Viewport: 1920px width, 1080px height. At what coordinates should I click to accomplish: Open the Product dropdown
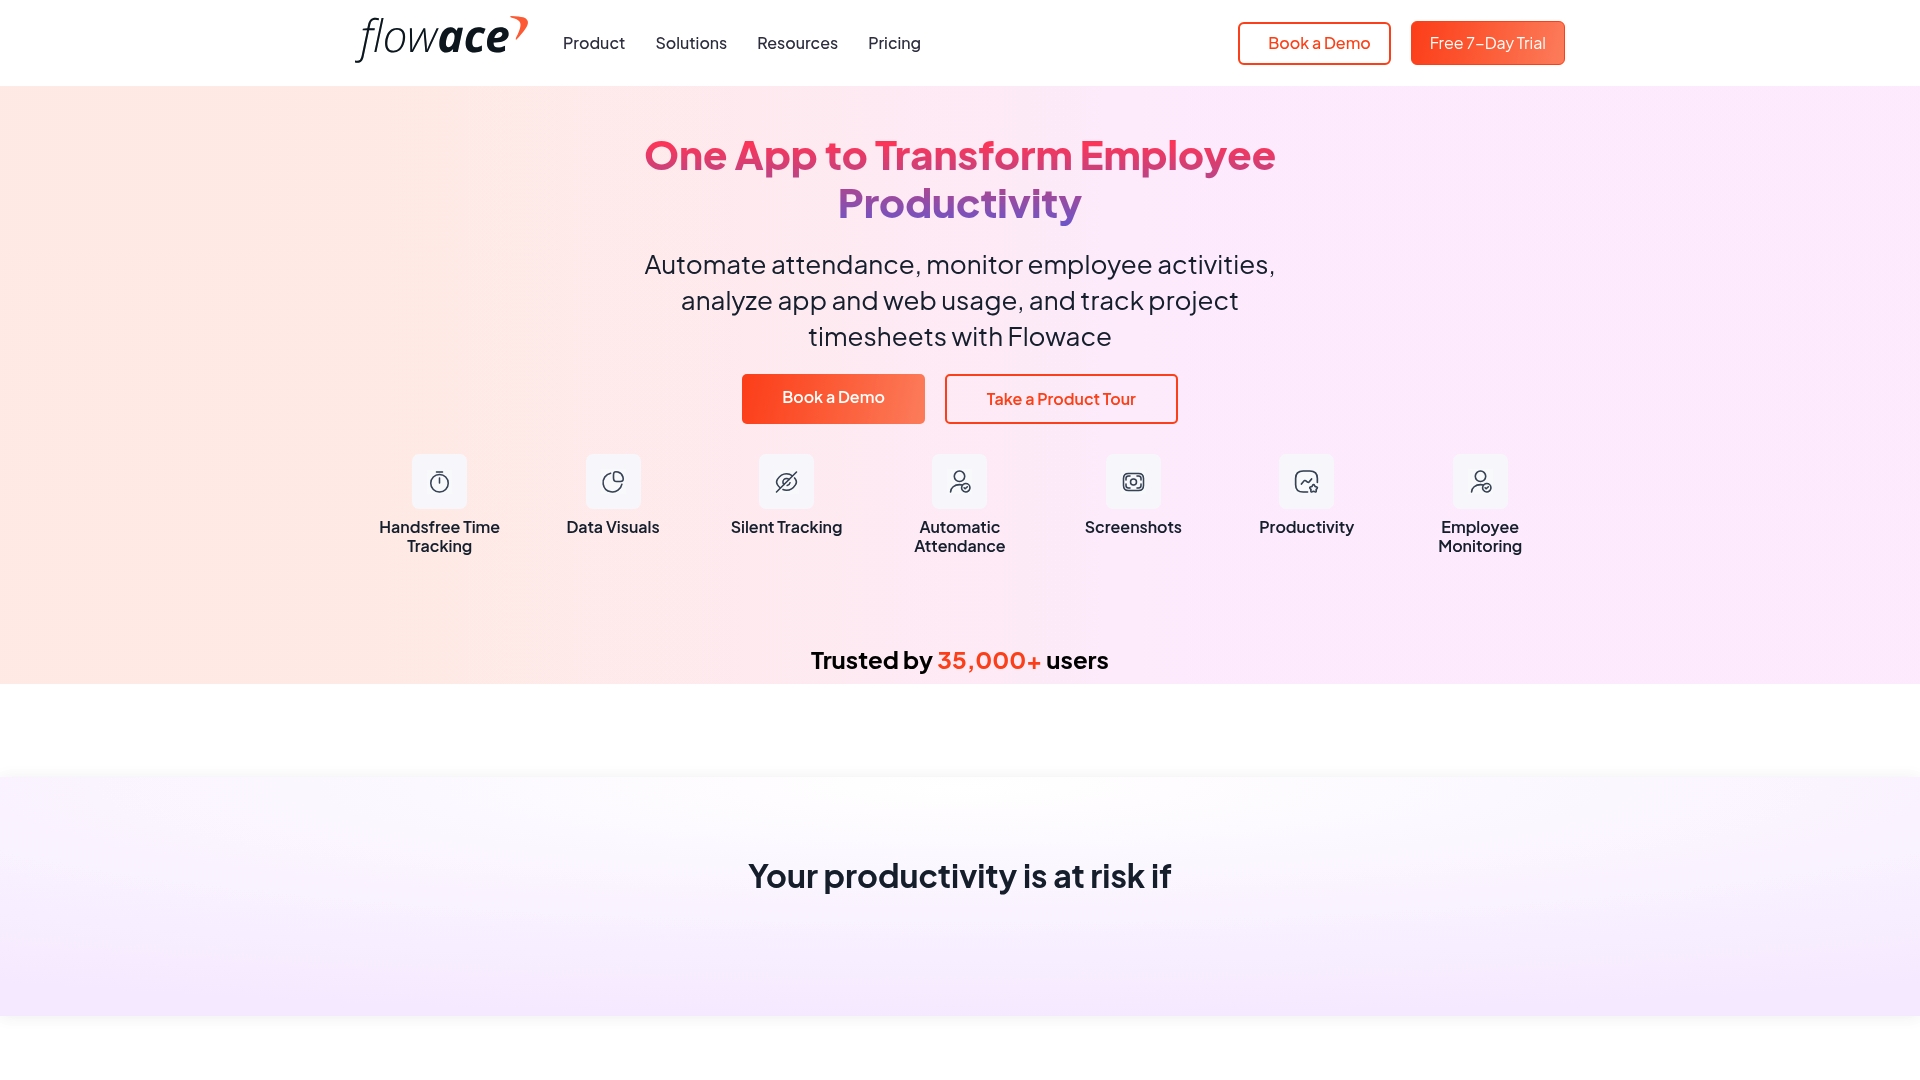coord(594,43)
